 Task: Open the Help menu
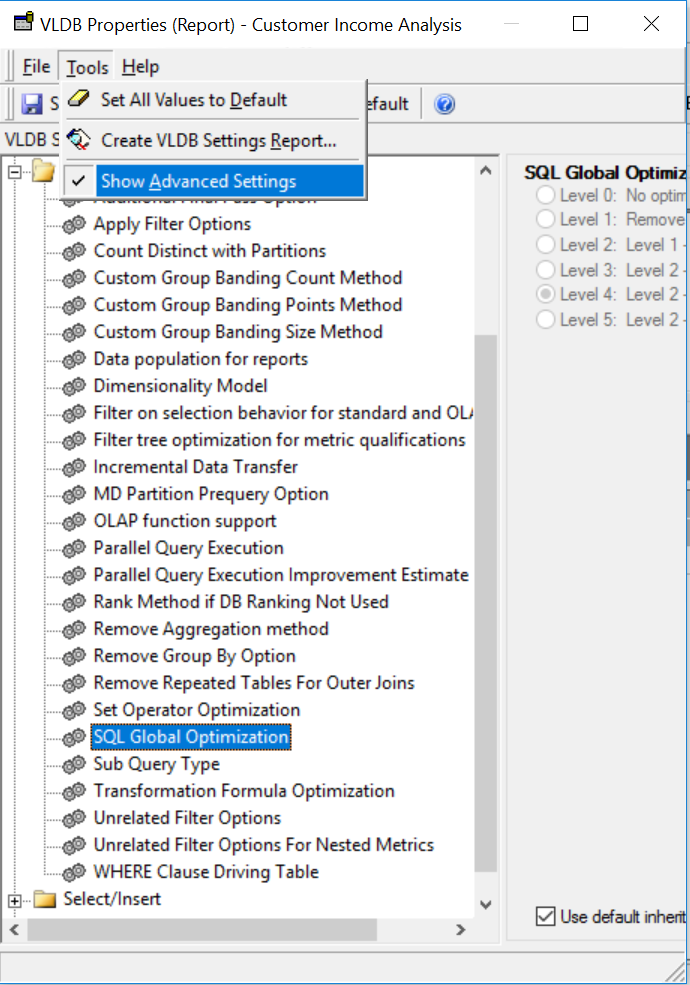click(x=140, y=66)
